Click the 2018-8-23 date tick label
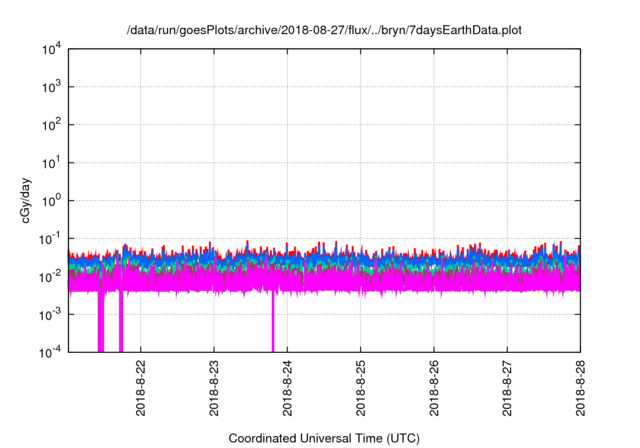Screen dimensions: 640x448 tap(214, 388)
